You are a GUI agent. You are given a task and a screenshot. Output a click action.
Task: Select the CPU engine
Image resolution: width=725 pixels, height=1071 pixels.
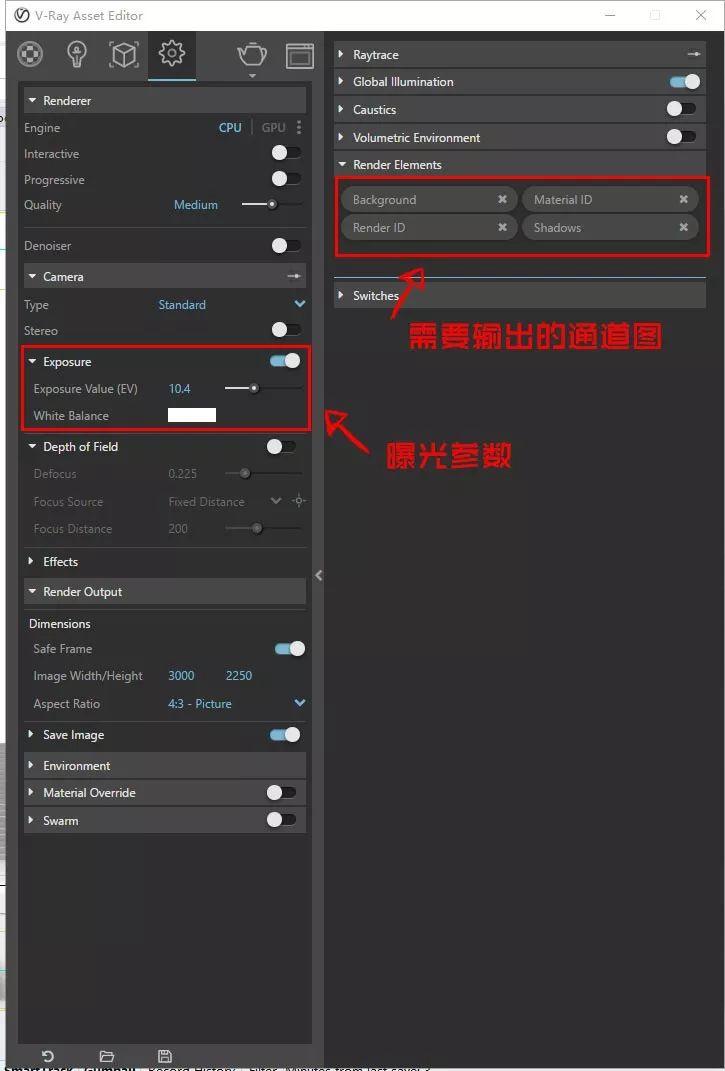point(230,128)
